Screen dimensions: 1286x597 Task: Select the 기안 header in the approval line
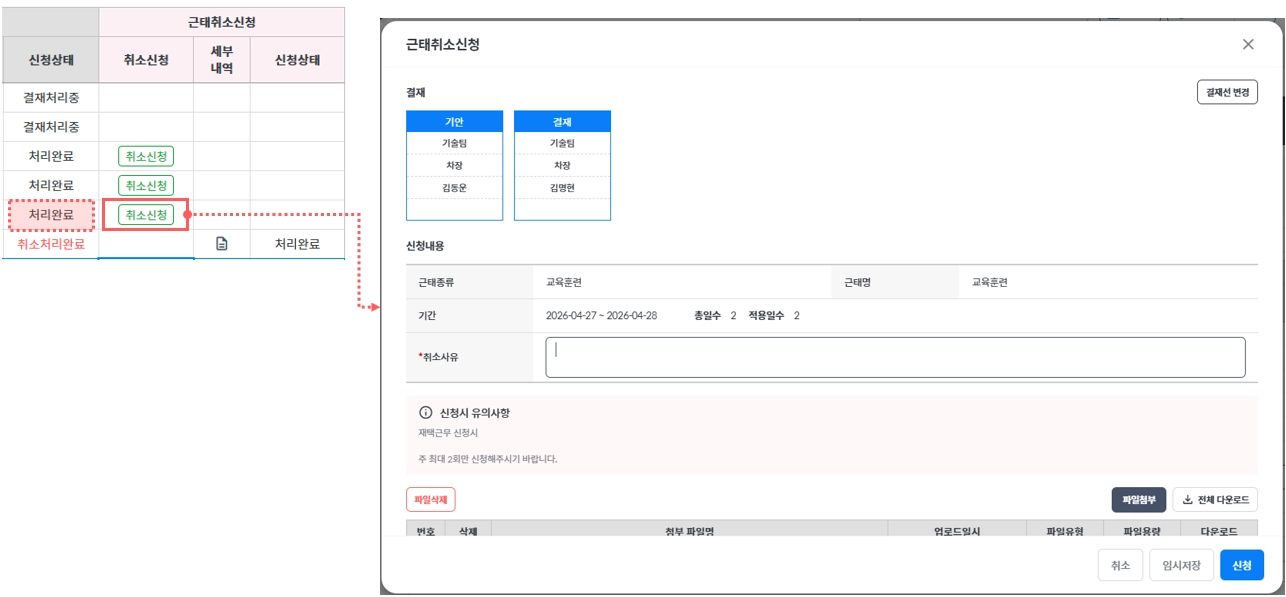tap(454, 121)
